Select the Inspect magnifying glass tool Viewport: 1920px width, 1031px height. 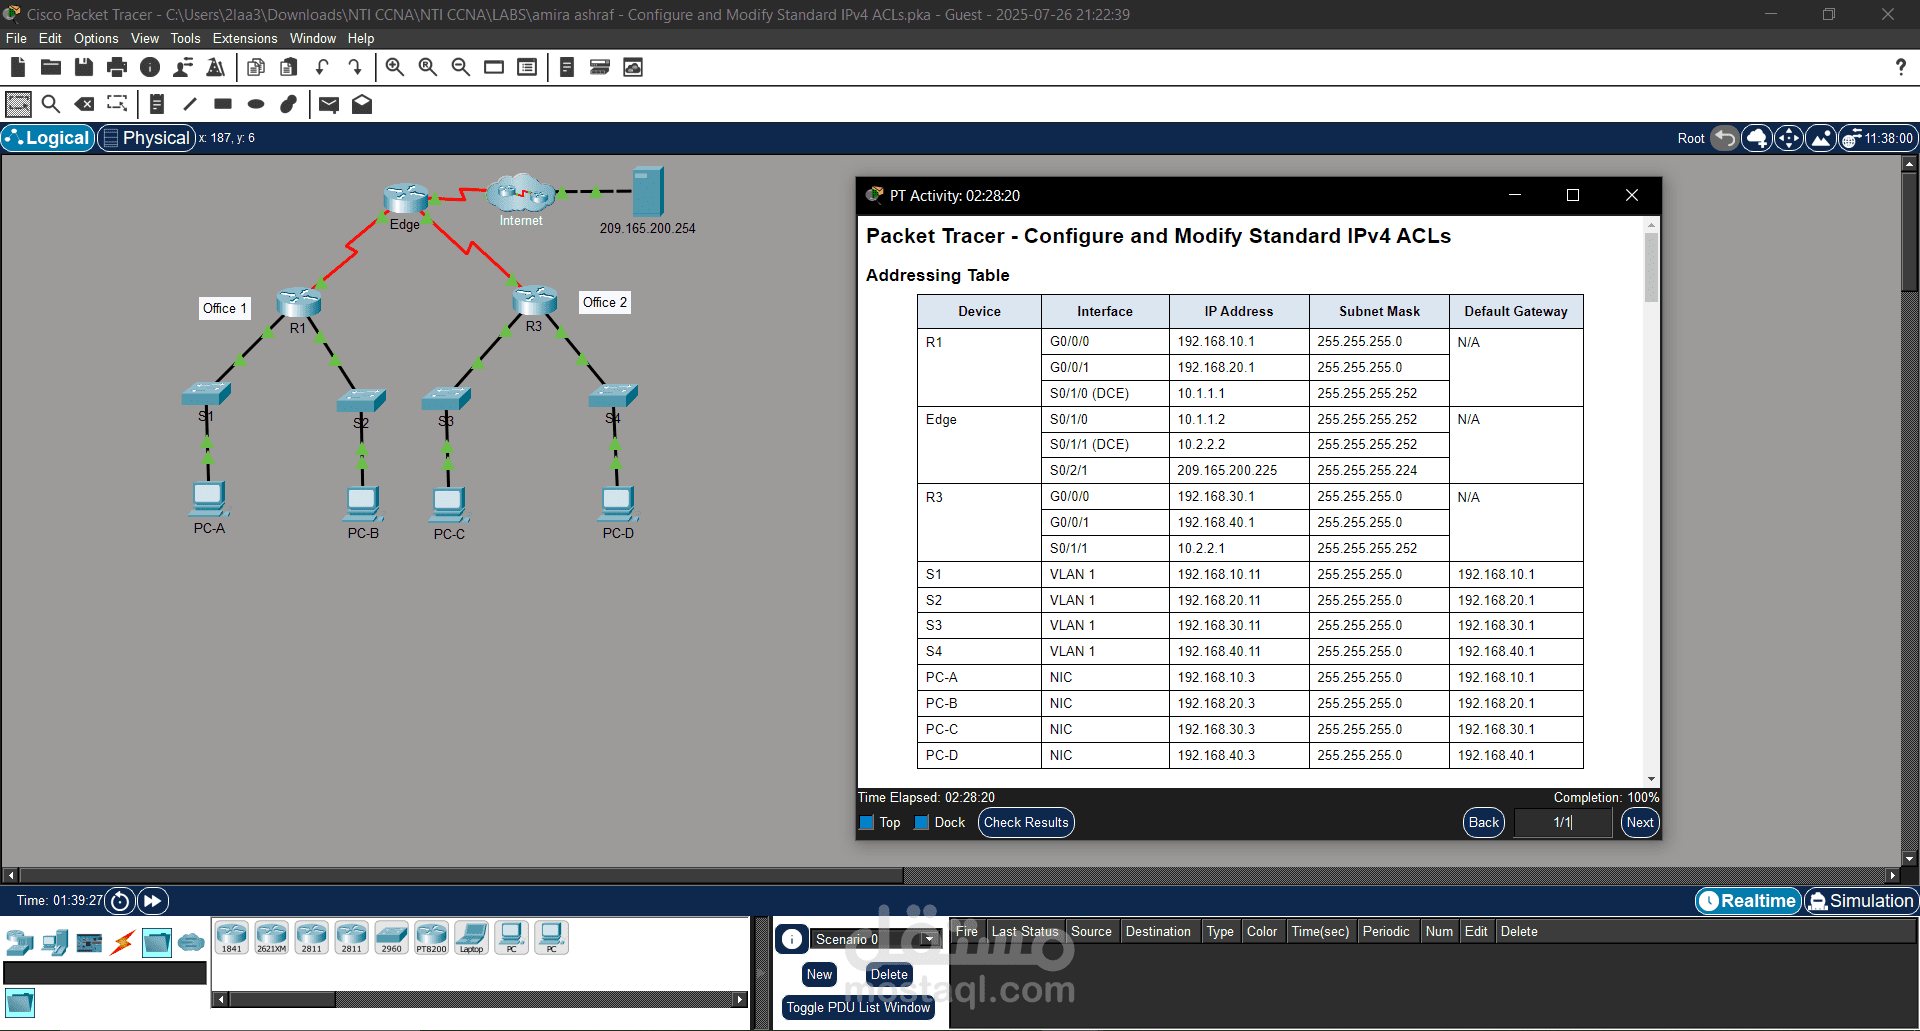pos(51,104)
